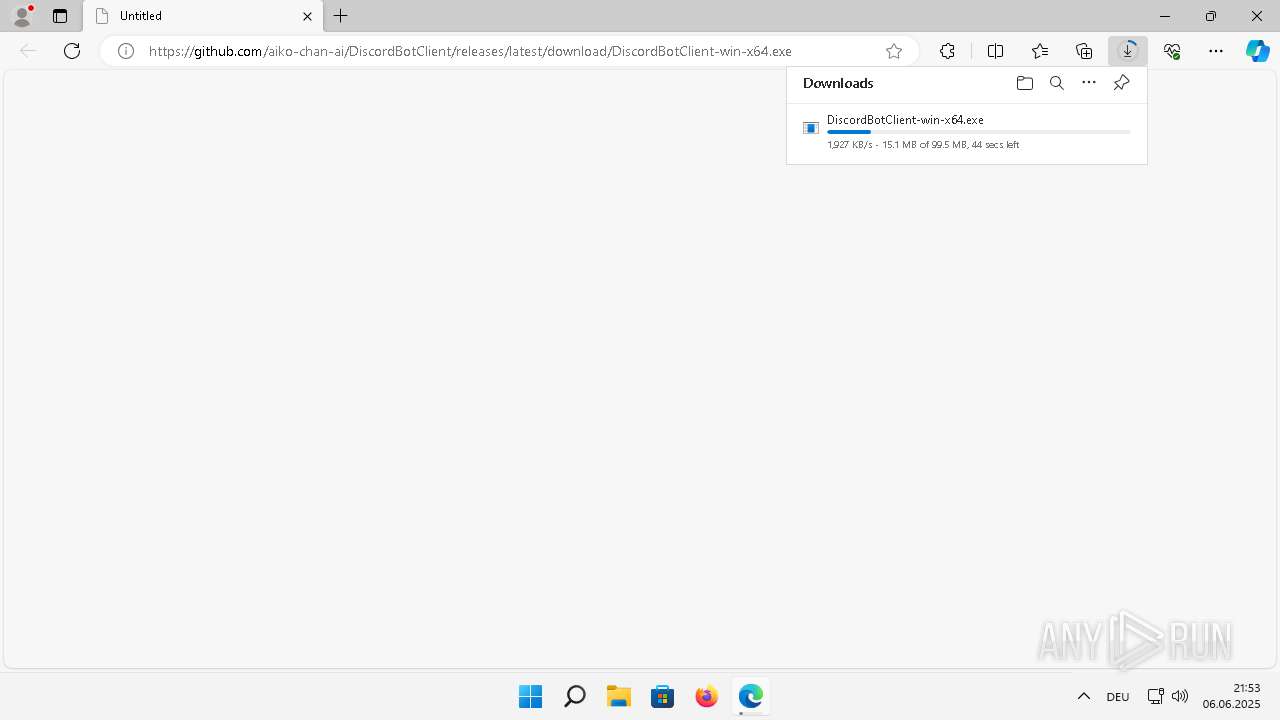Search downloads
The width and height of the screenshot is (1280, 720).
click(1057, 83)
